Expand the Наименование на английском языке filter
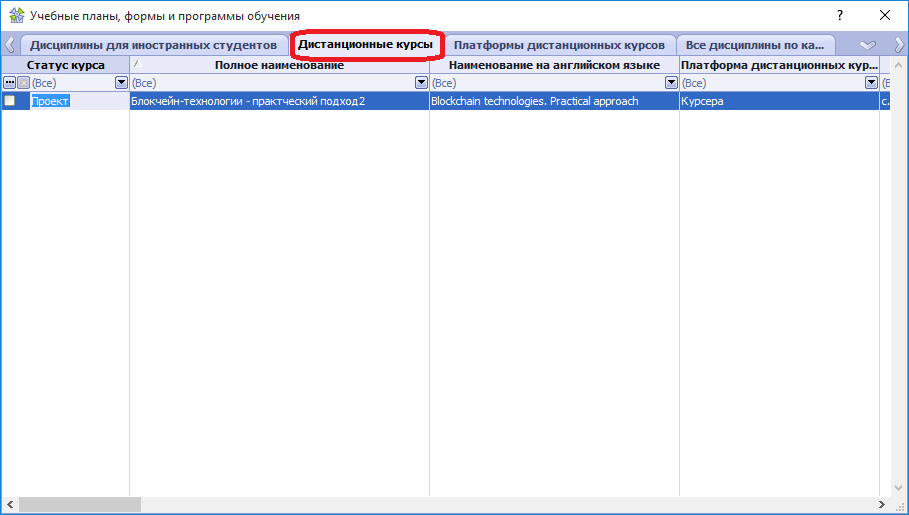This screenshot has width=909, height=515. click(x=671, y=83)
